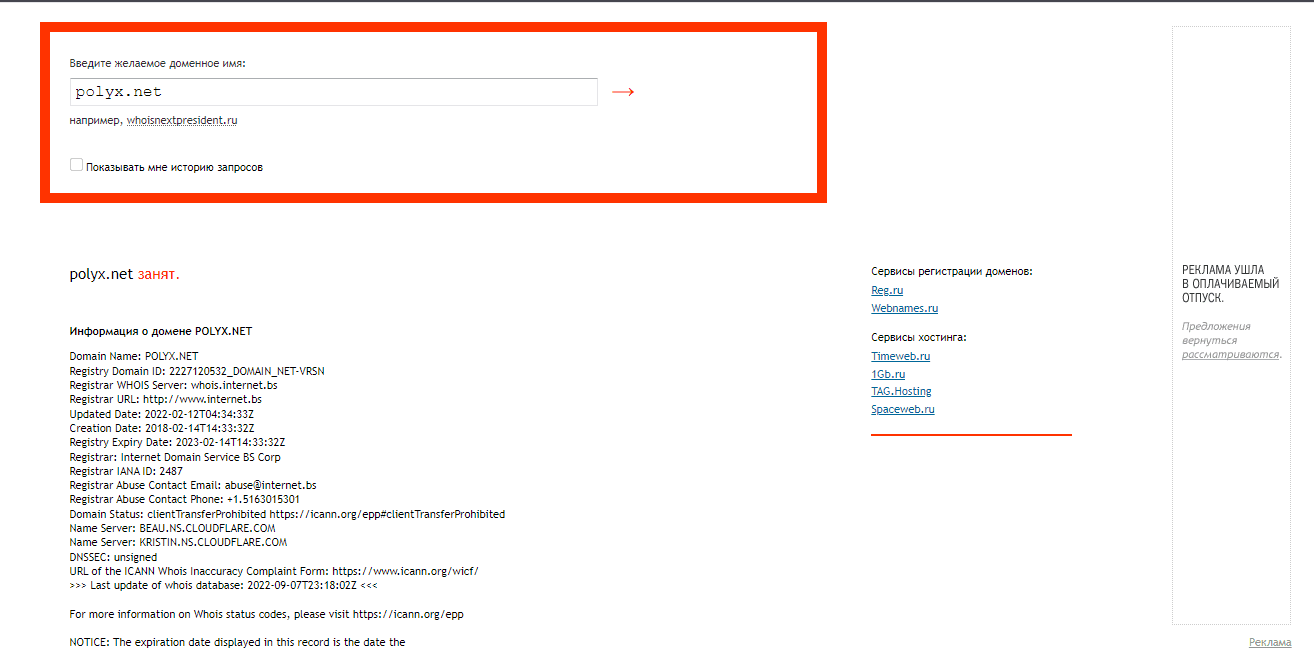This screenshot has height=653, width=1314.
Task: Click the "рассматриваются" link in the ad block
Action: pyautogui.click(x=1230, y=355)
